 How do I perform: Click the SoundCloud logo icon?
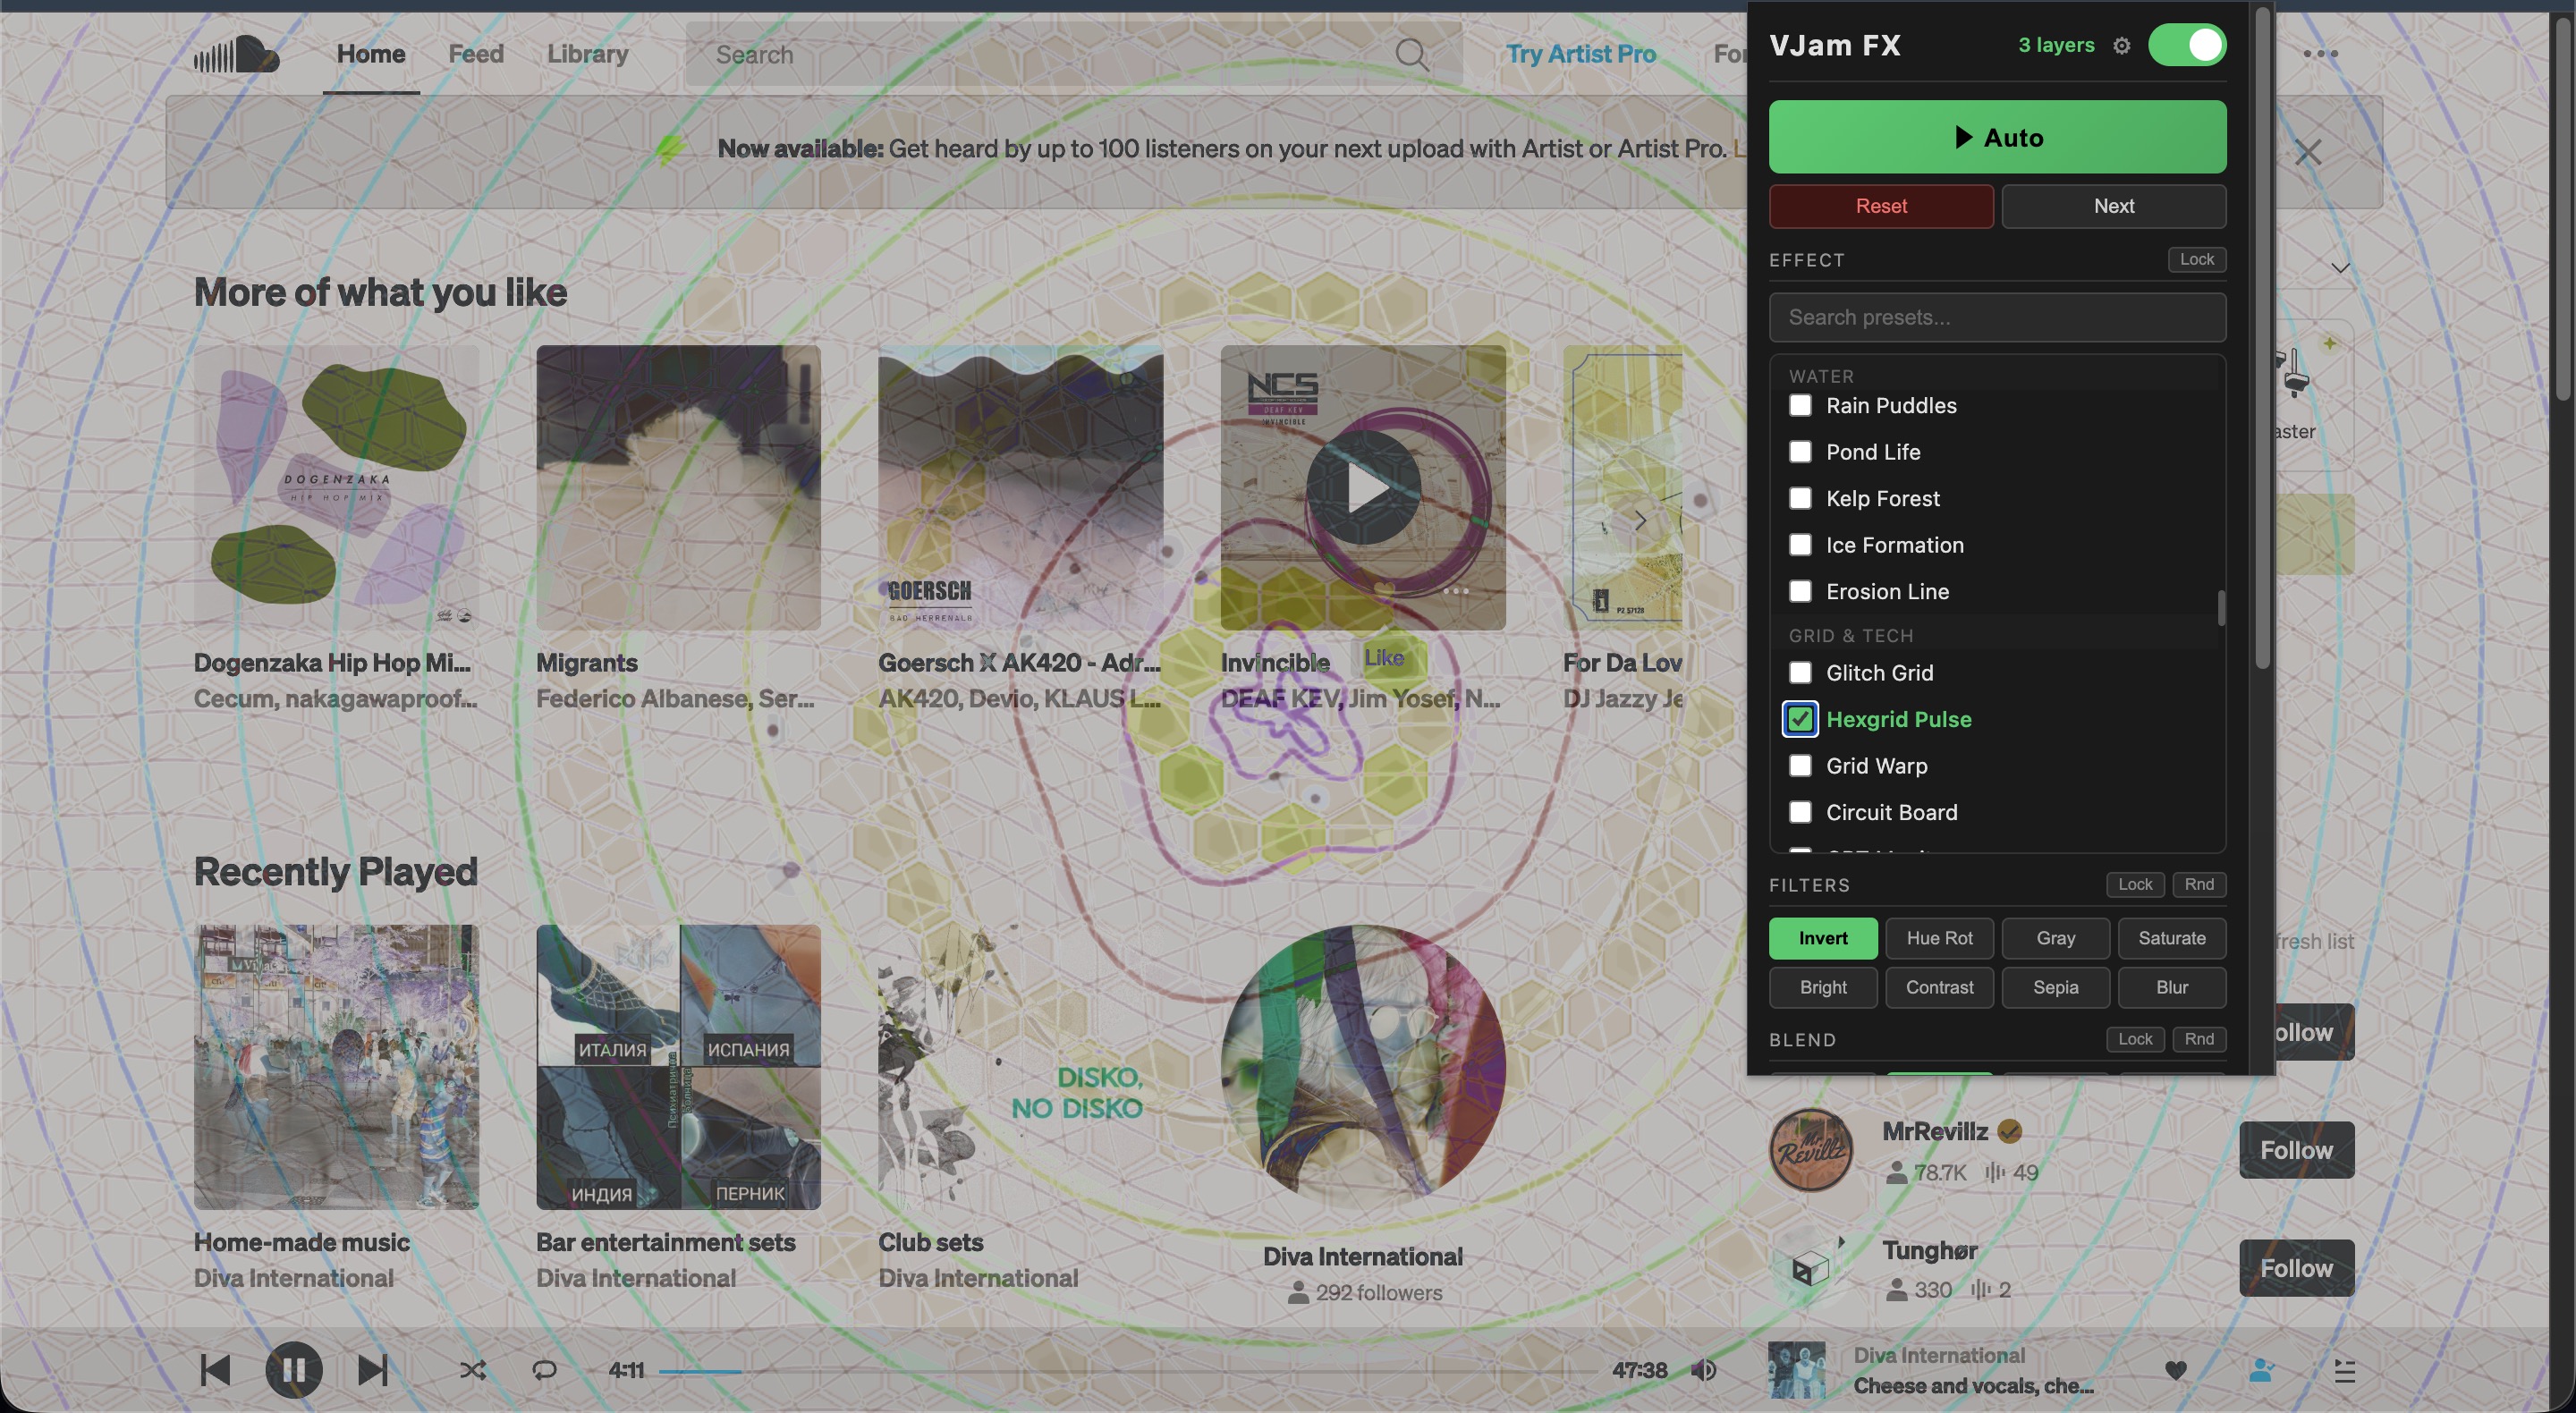click(x=236, y=54)
